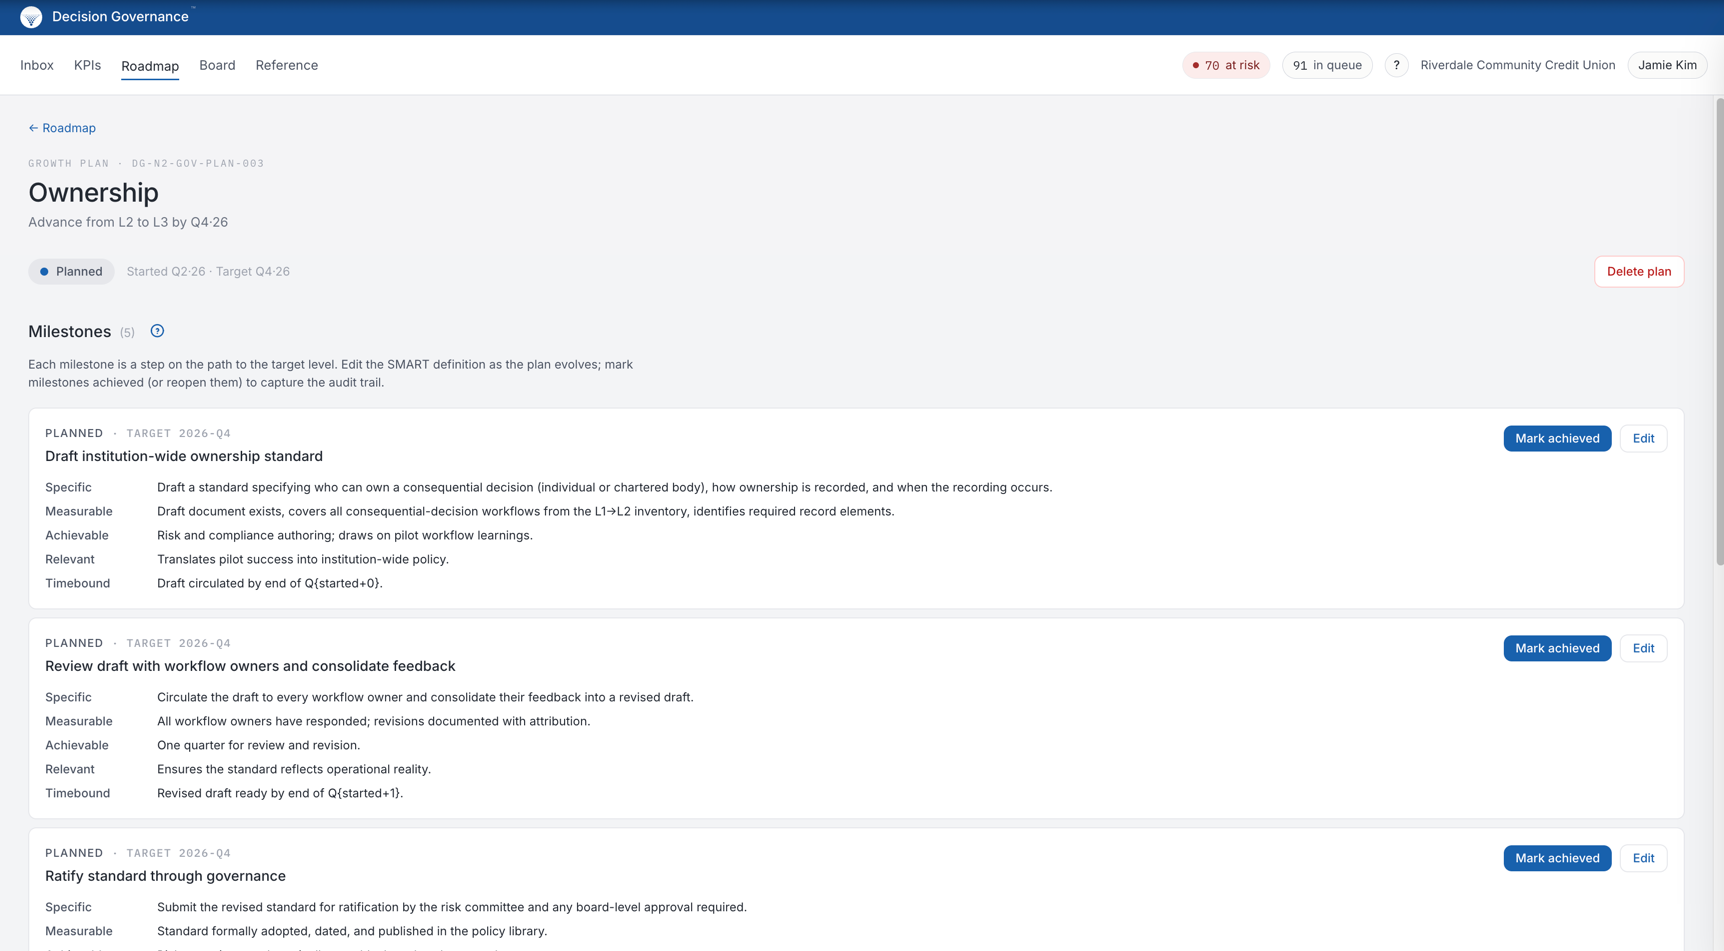The height and width of the screenshot is (951, 1724).
Task: Open the Board tab
Action: pyautogui.click(x=217, y=65)
